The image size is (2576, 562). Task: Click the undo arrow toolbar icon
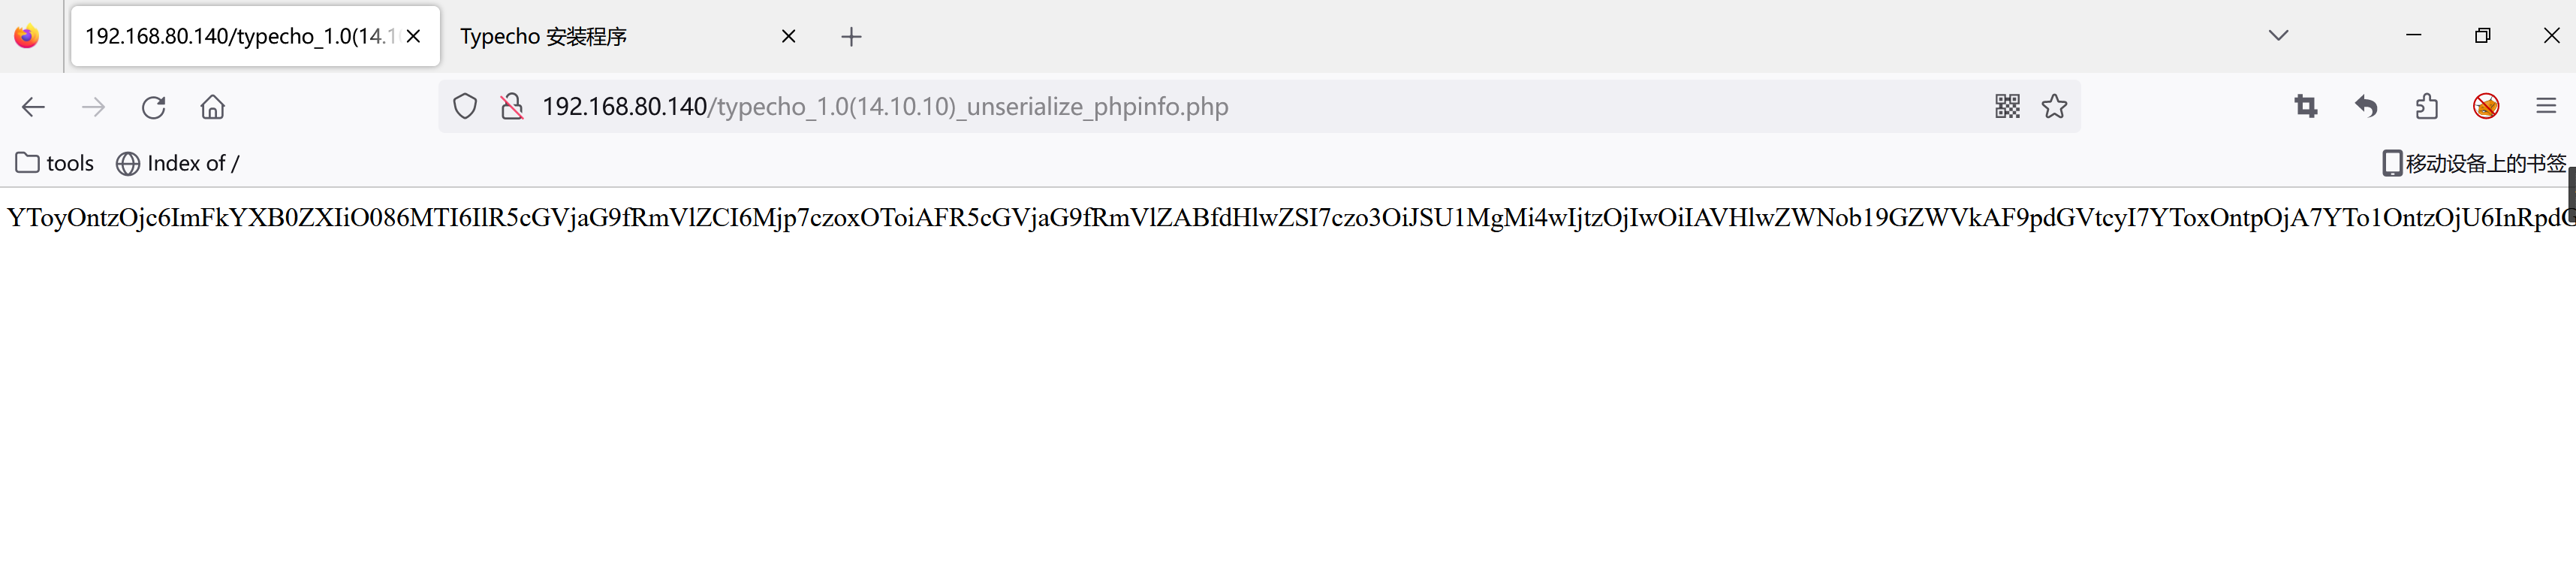pyautogui.click(x=2366, y=106)
